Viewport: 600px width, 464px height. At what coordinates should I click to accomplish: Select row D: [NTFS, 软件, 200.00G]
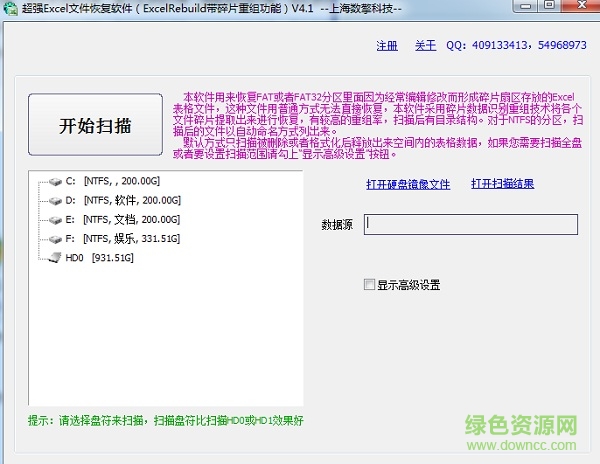point(123,200)
